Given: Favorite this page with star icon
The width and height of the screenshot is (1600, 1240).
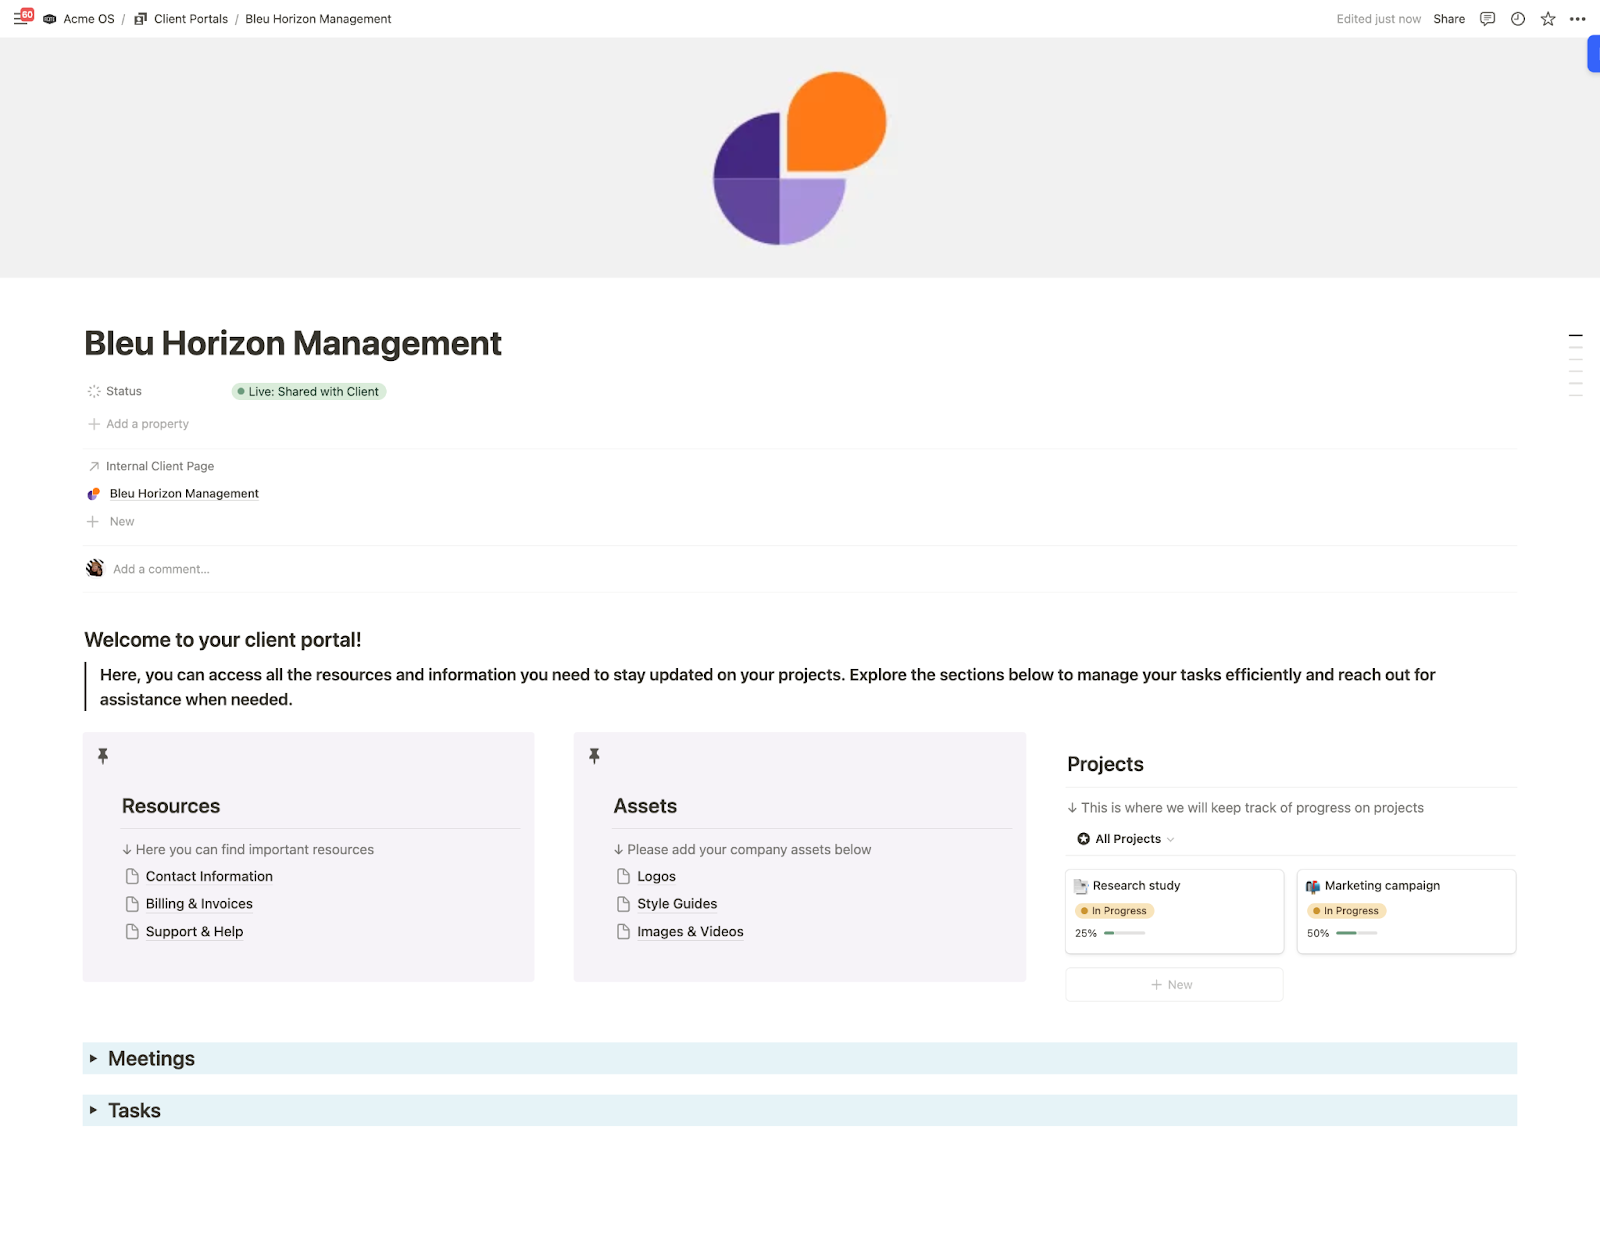Looking at the screenshot, I should [x=1548, y=19].
